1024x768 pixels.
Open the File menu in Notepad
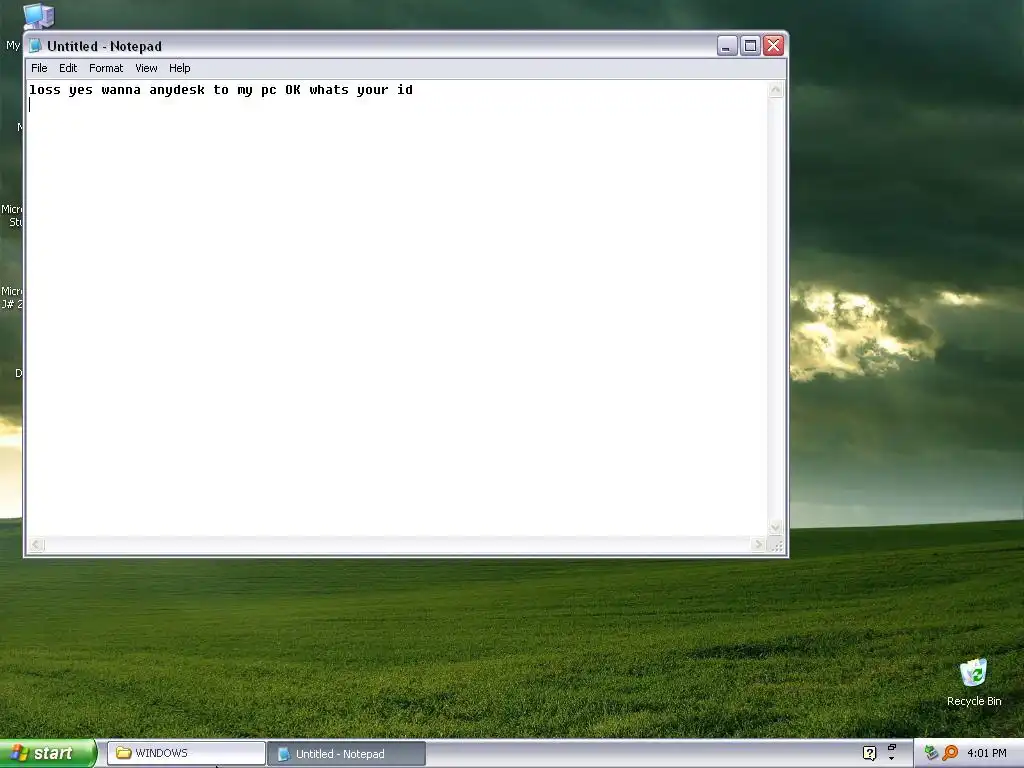(39, 68)
